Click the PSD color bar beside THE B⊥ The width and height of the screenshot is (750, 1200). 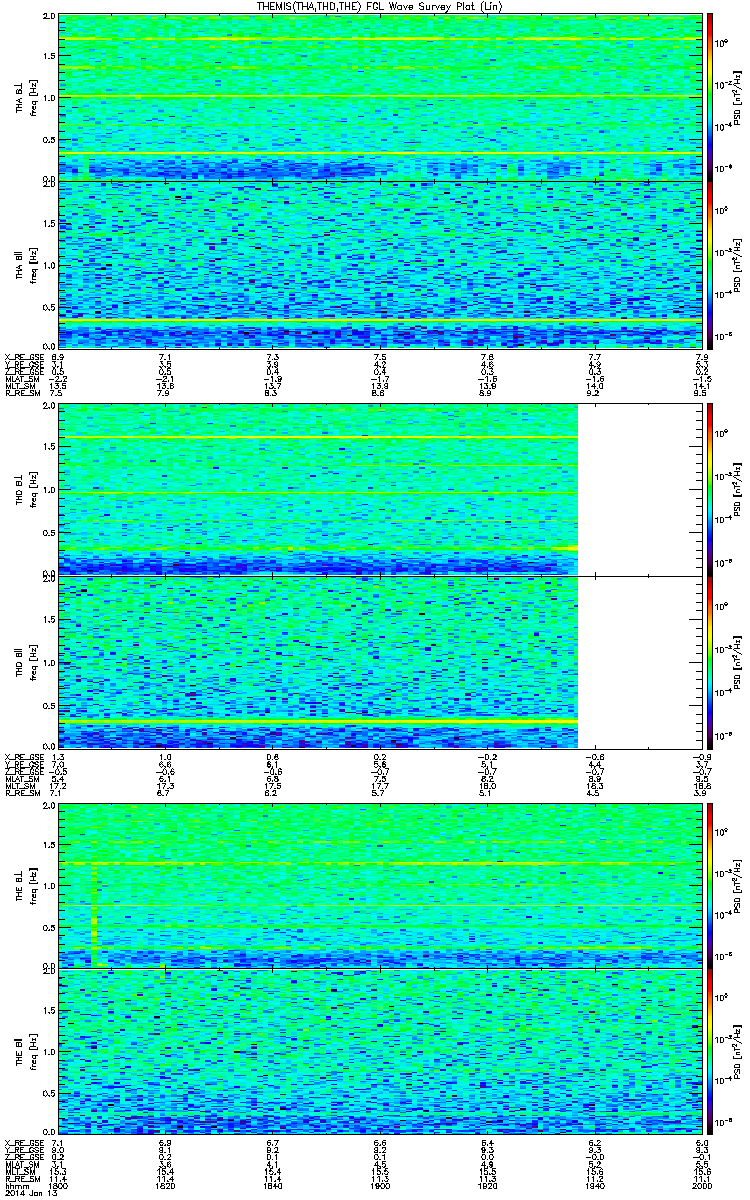tap(710, 884)
